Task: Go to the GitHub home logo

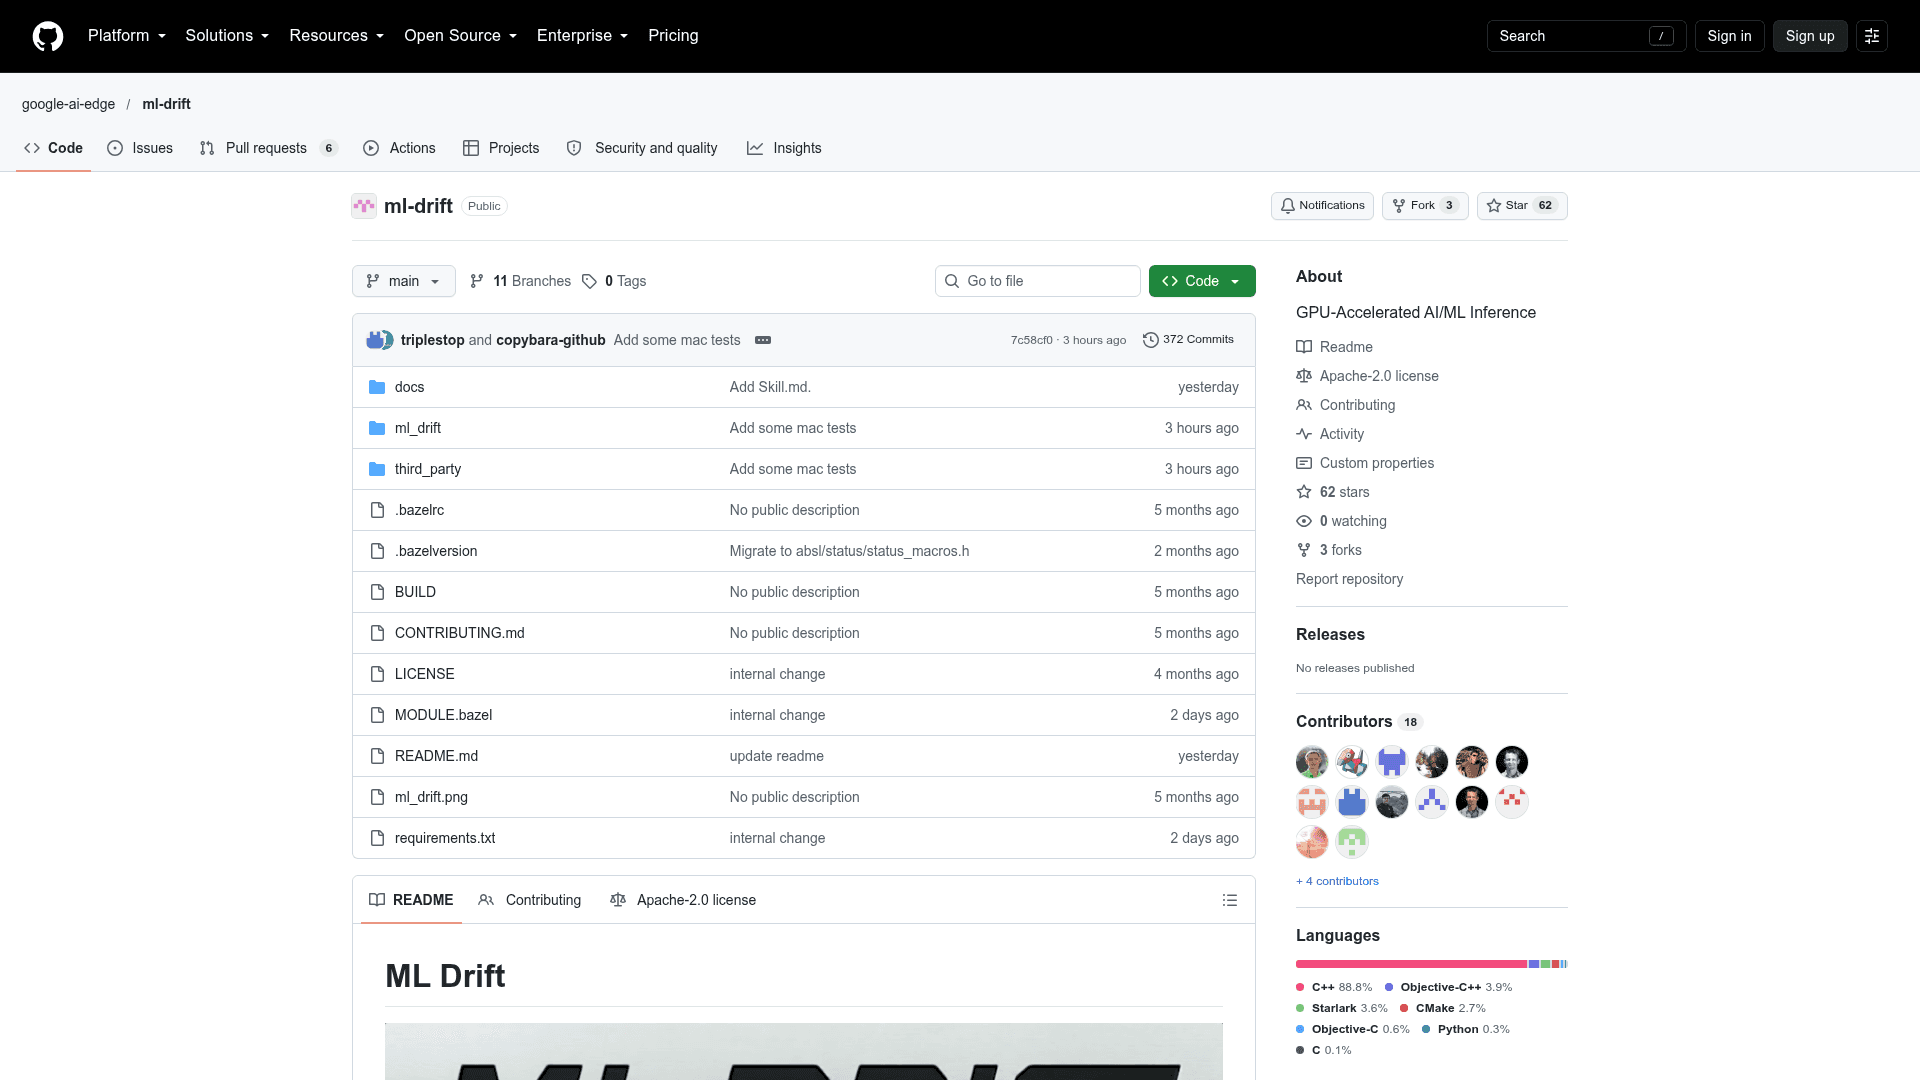Action: click(48, 36)
